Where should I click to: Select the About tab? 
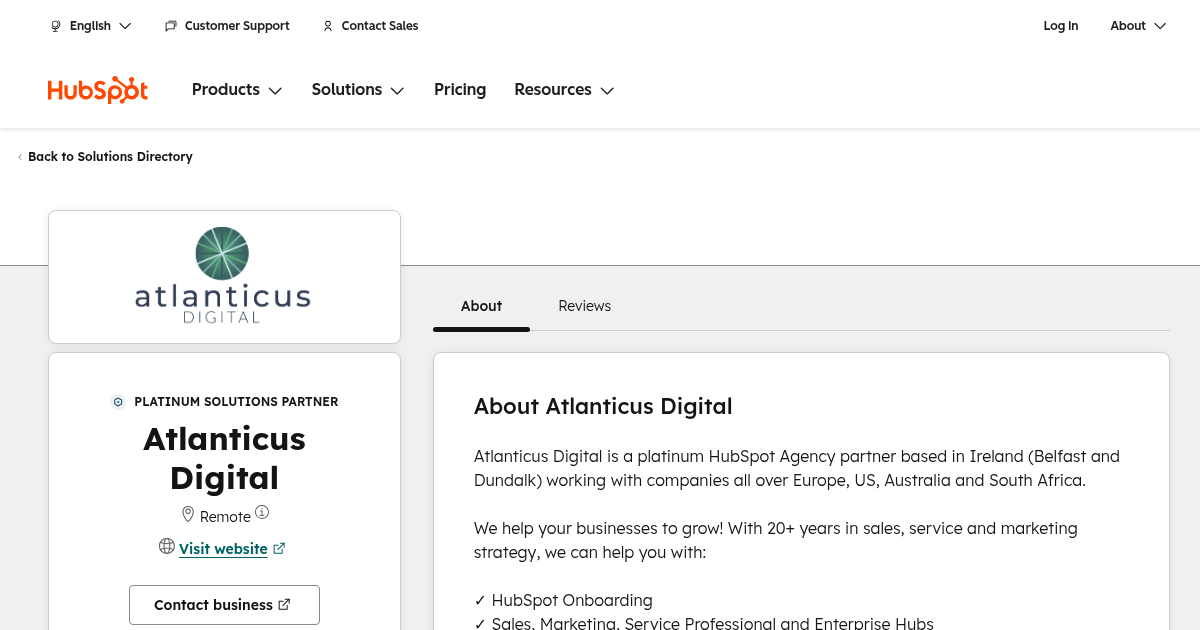pos(481,306)
